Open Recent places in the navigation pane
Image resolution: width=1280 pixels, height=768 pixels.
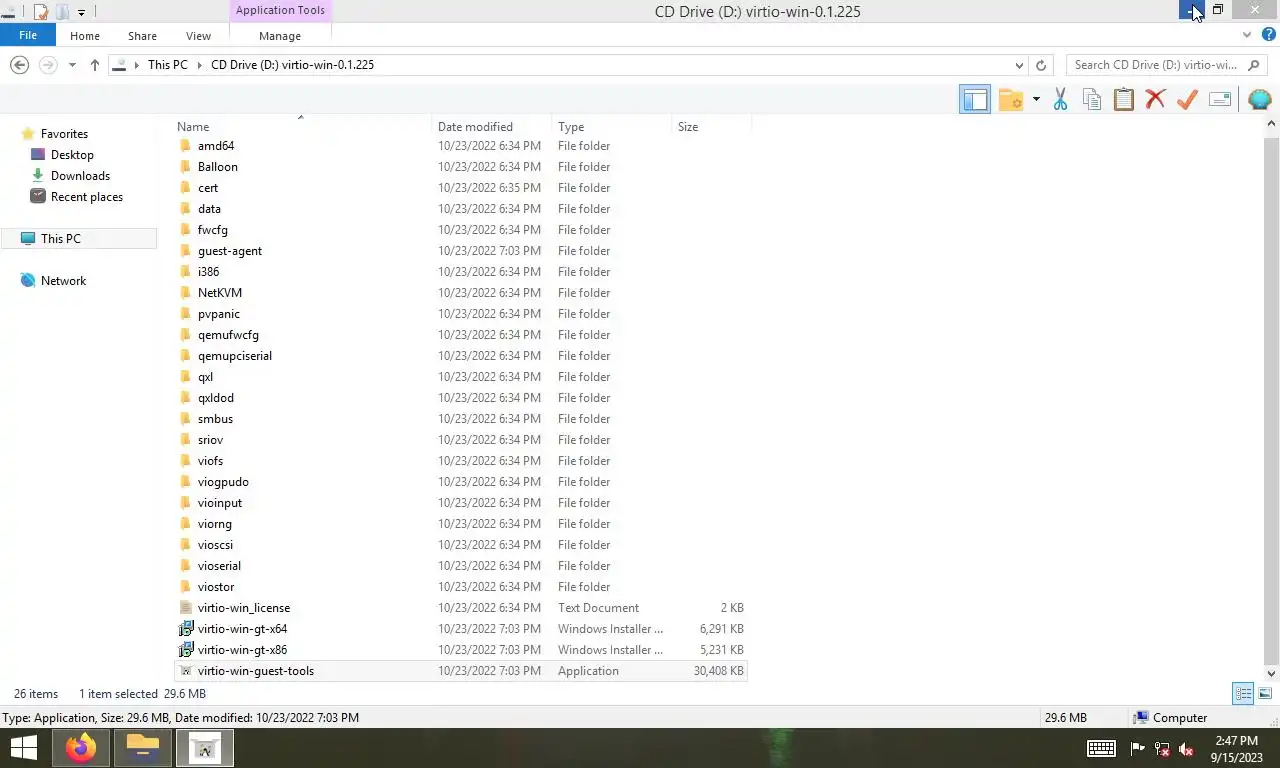pyautogui.click(x=87, y=197)
